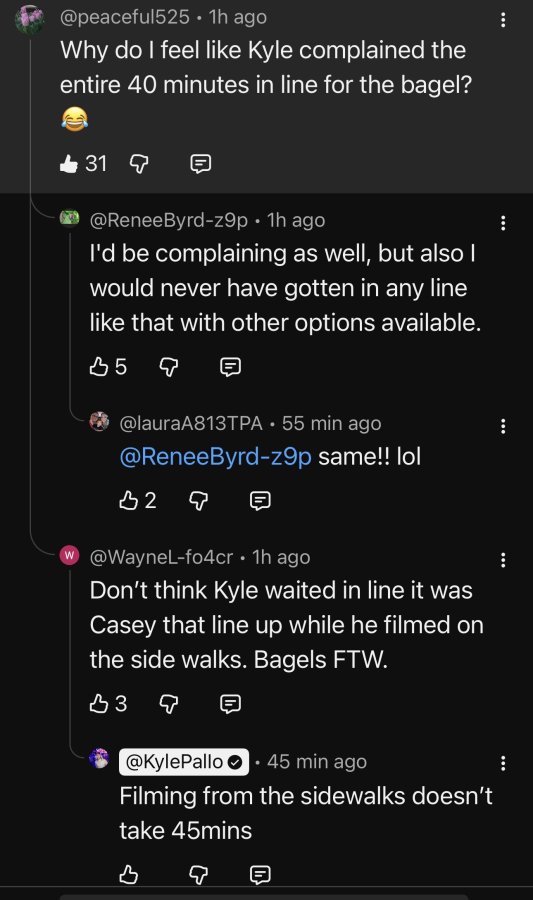Open the @KylePallo verified channel badge

pos(184,762)
